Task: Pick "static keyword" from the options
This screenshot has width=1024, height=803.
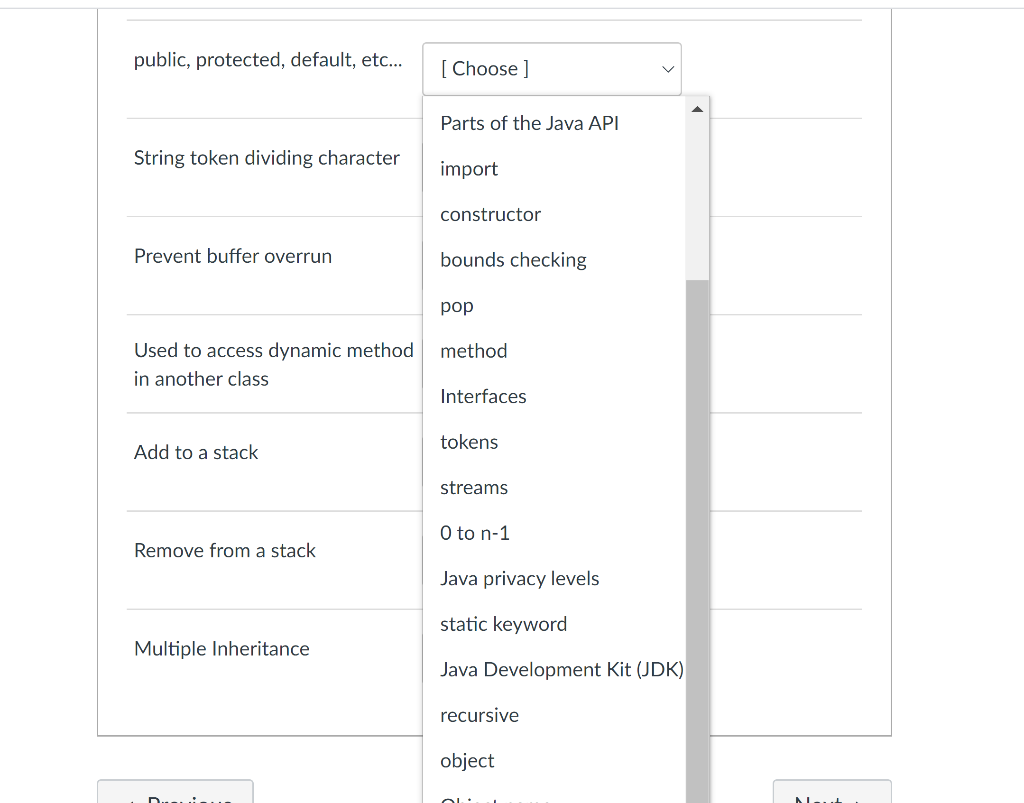Action: pos(504,624)
